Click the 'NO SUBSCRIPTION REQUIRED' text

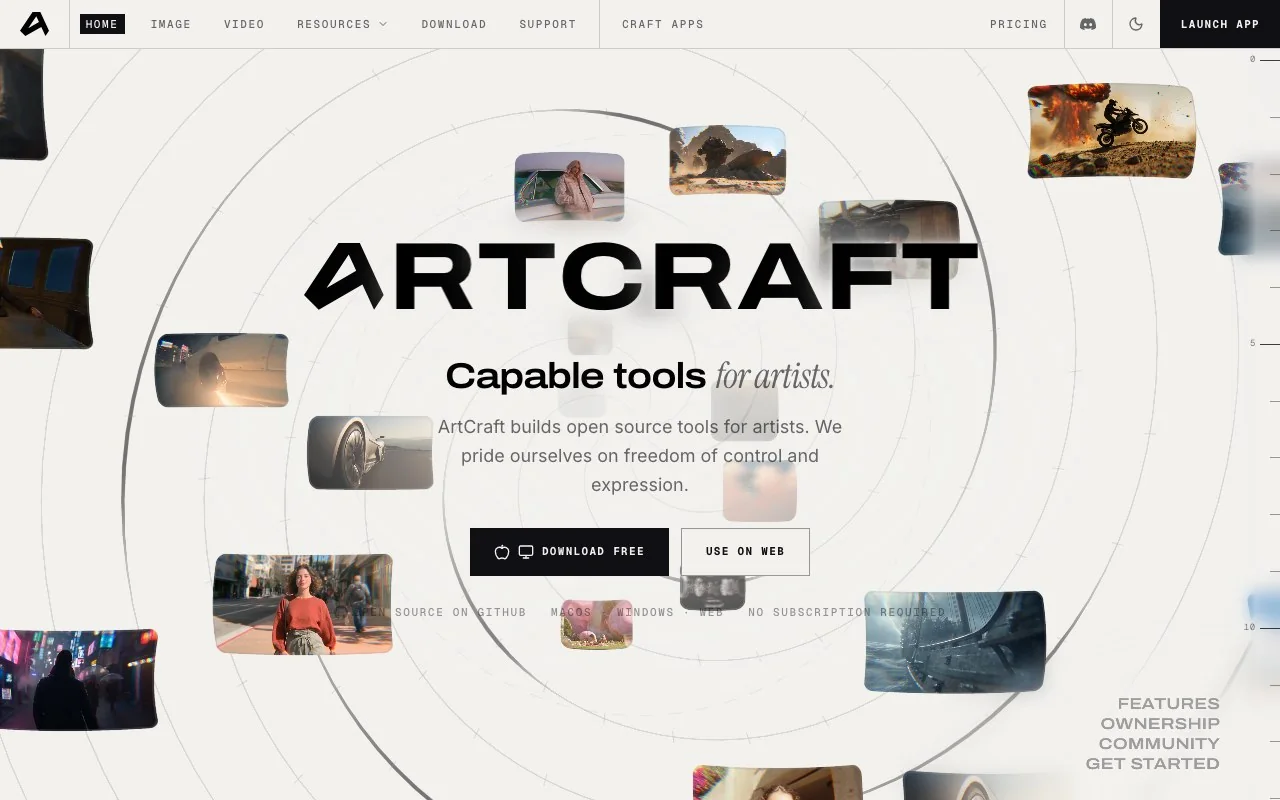tap(846, 612)
